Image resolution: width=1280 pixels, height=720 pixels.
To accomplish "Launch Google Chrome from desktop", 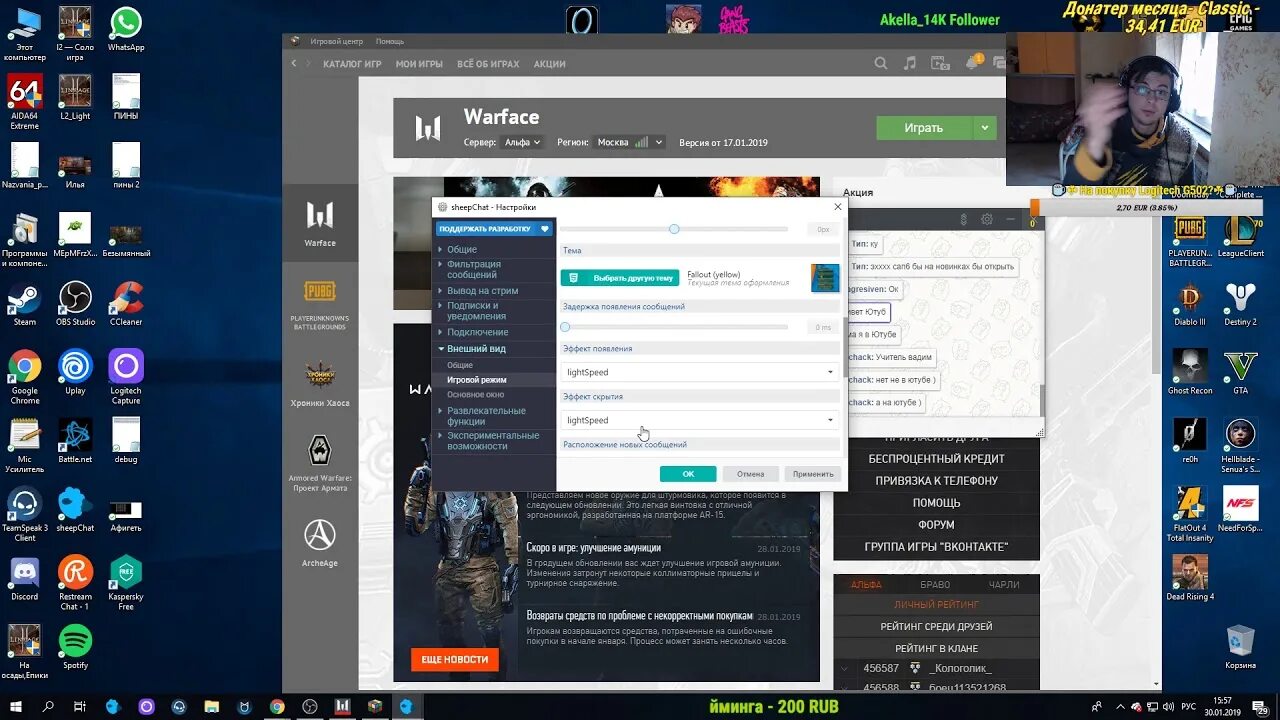I will [25, 376].
